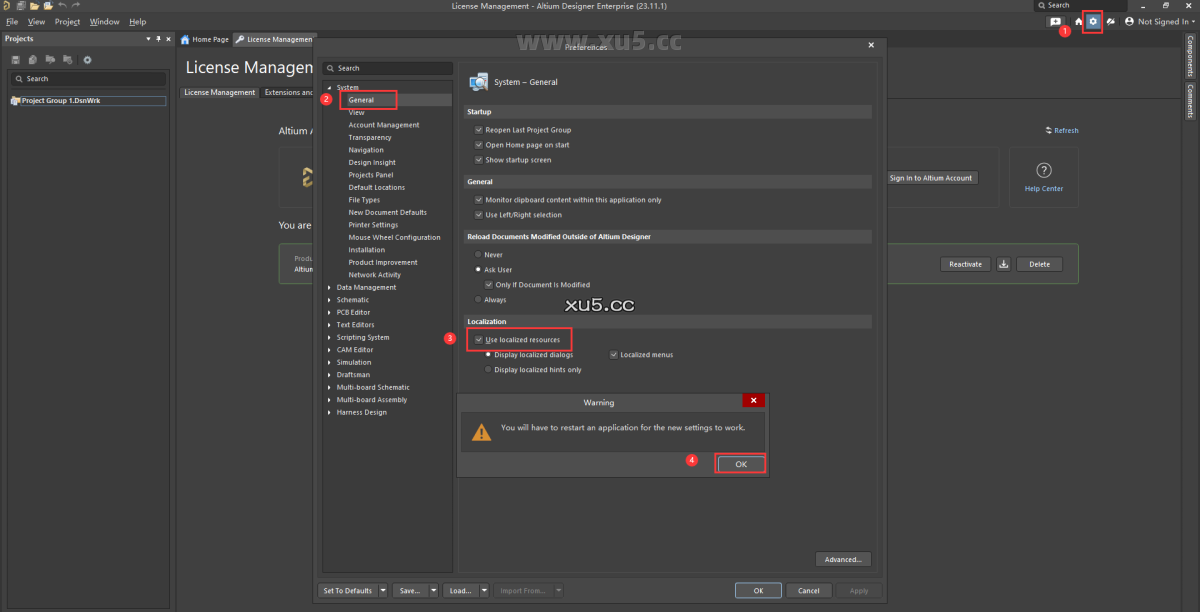This screenshot has height=612, width=1200.
Task: Select the Never radio button for reload documents
Action: (479, 254)
